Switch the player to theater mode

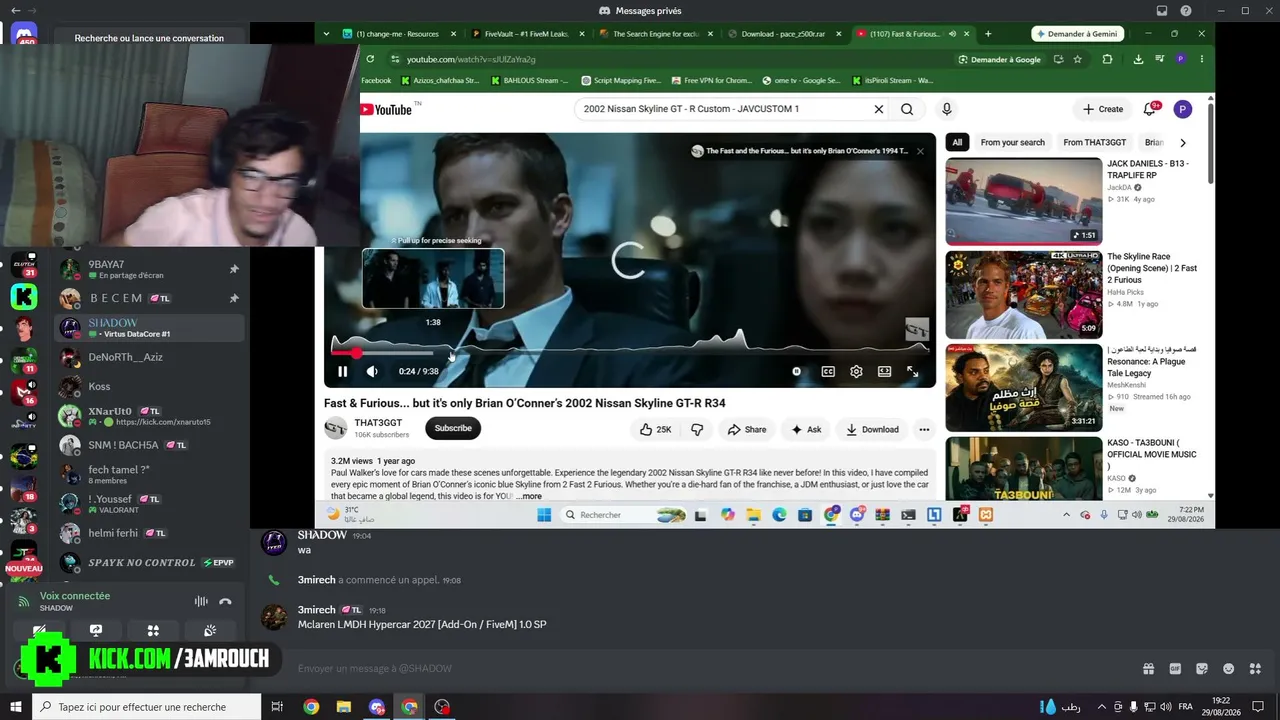pyautogui.click(x=884, y=371)
